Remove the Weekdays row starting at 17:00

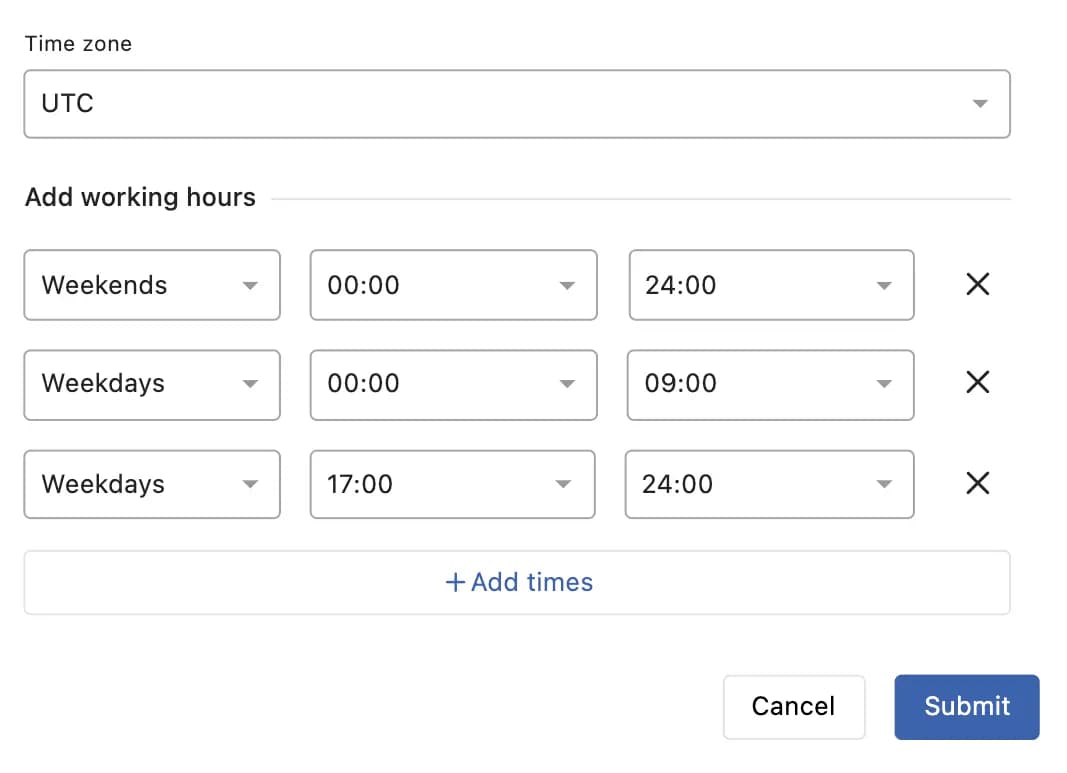click(x=977, y=484)
